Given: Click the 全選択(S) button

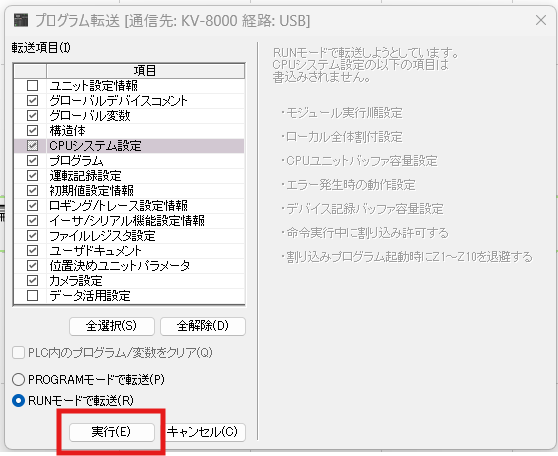Looking at the screenshot, I should (x=112, y=326).
